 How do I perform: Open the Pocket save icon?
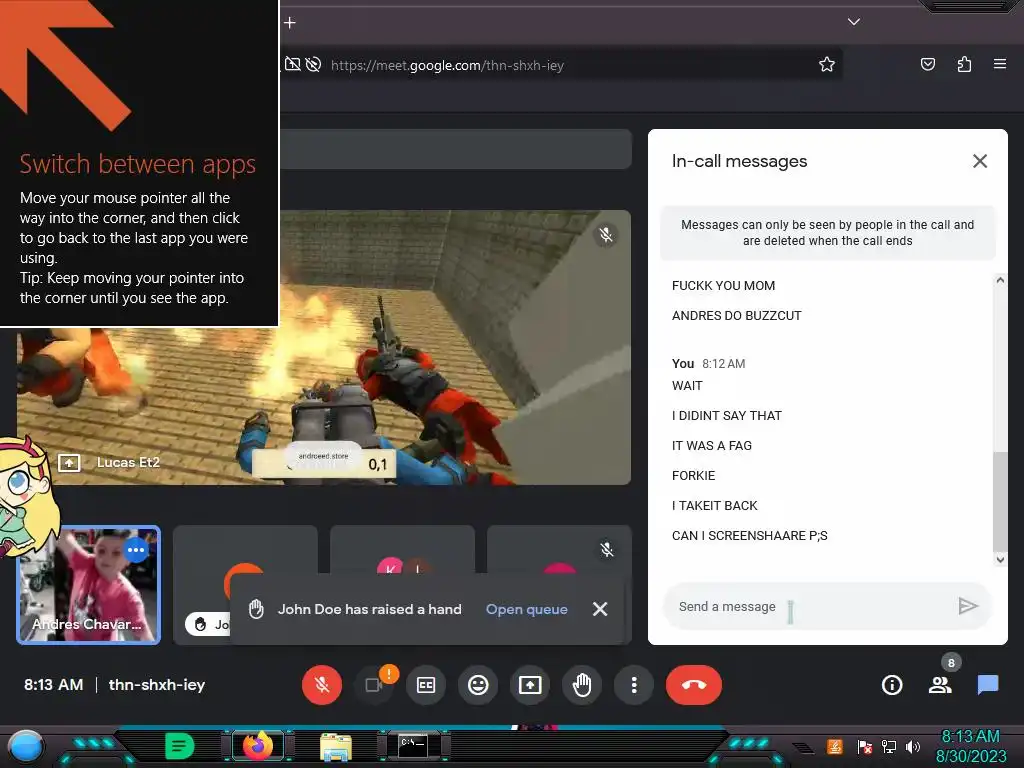pyautogui.click(x=928, y=65)
